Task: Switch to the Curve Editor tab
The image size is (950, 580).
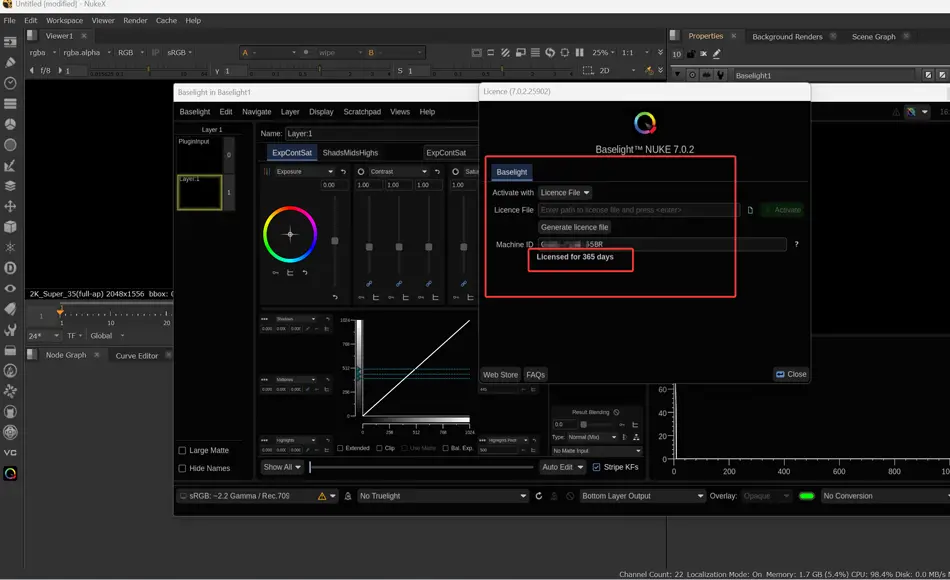Action: coord(136,356)
